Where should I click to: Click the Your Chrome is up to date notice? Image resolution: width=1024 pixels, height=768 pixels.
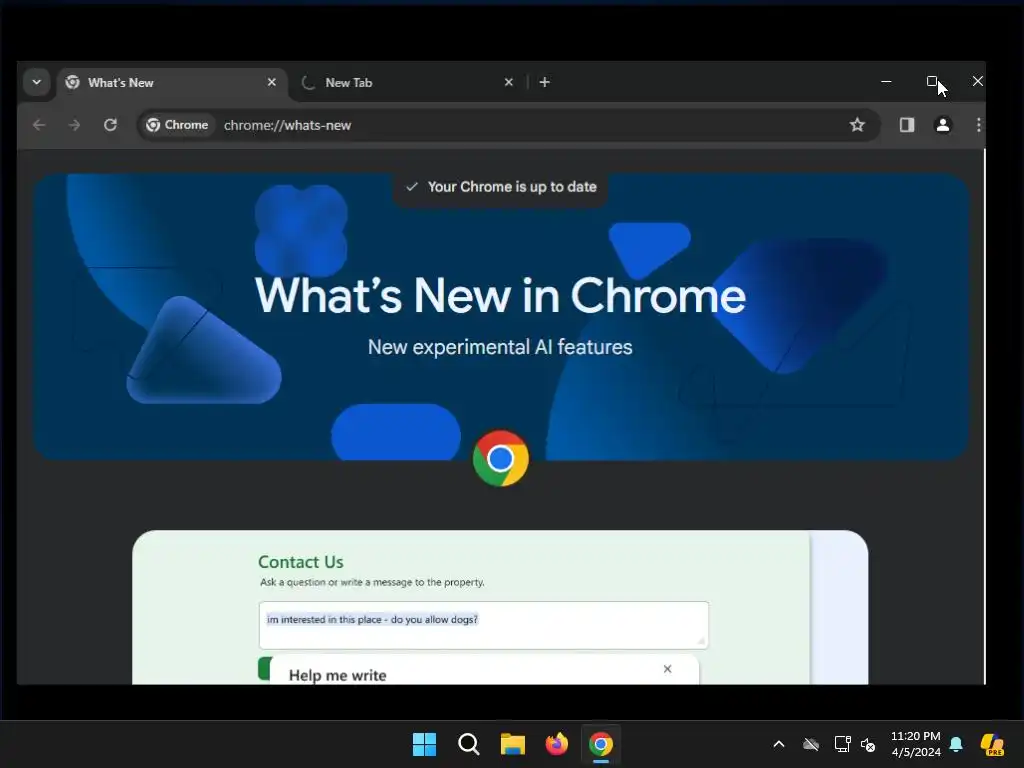click(x=500, y=187)
